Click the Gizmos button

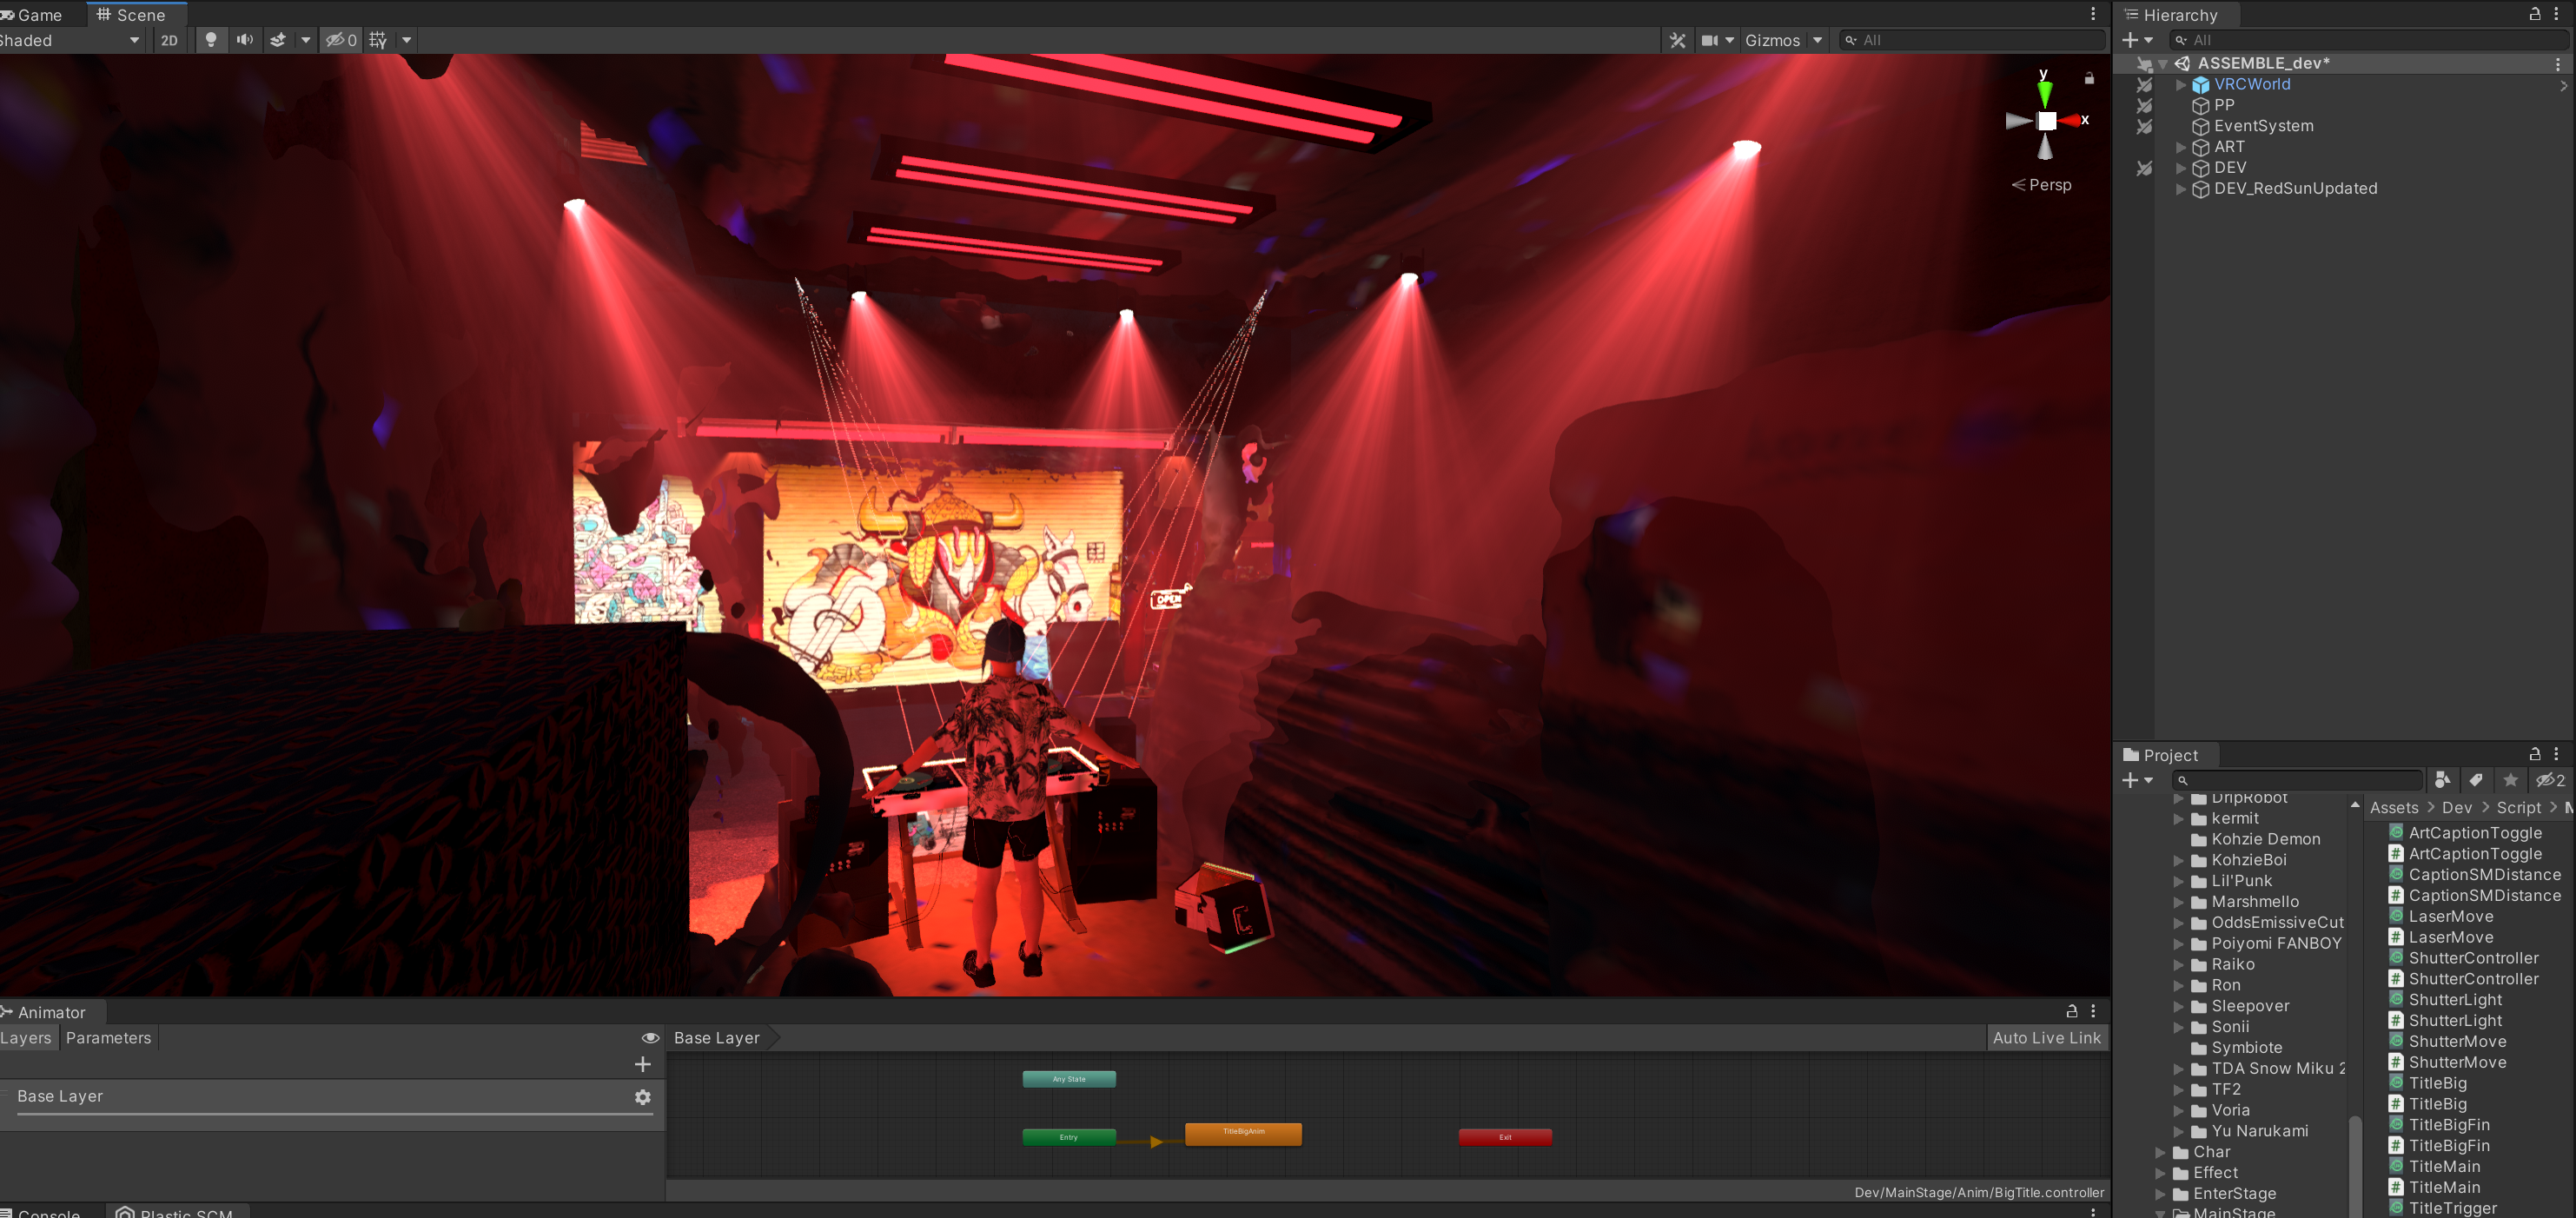[x=1772, y=40]
